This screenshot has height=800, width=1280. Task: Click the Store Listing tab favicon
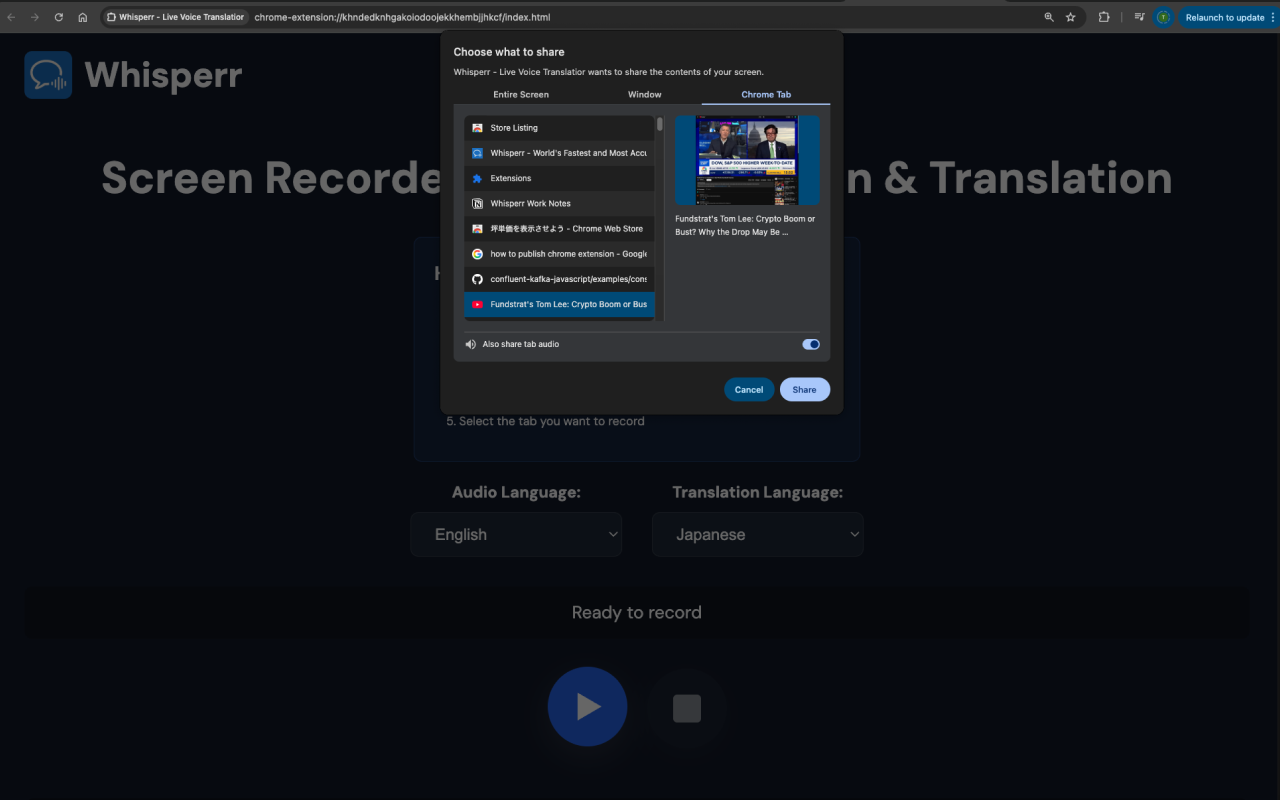[x=478, y=128]
